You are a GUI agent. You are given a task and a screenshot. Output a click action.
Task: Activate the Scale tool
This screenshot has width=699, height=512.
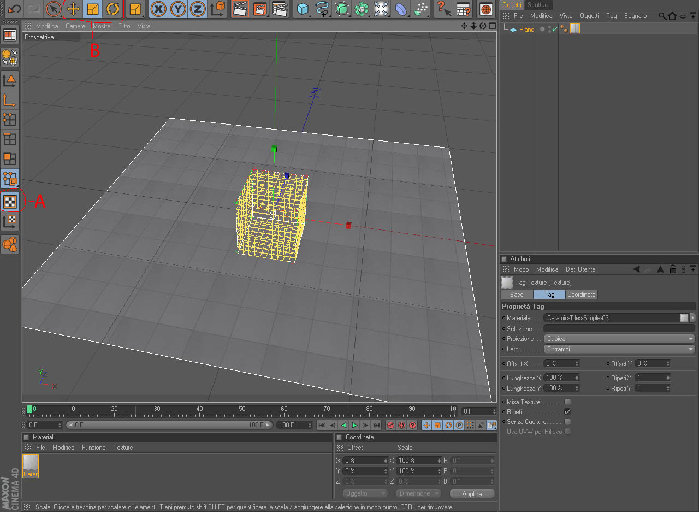coord(93,8)
